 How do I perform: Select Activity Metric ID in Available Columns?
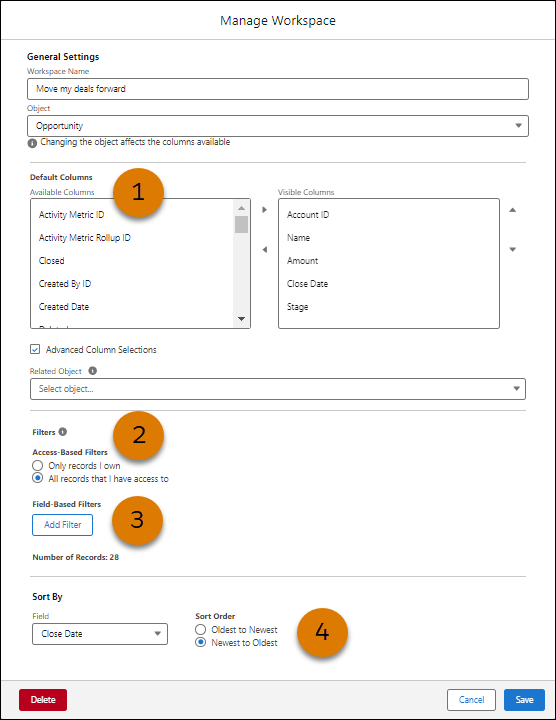pyautogui.click(x=72, y=215)
